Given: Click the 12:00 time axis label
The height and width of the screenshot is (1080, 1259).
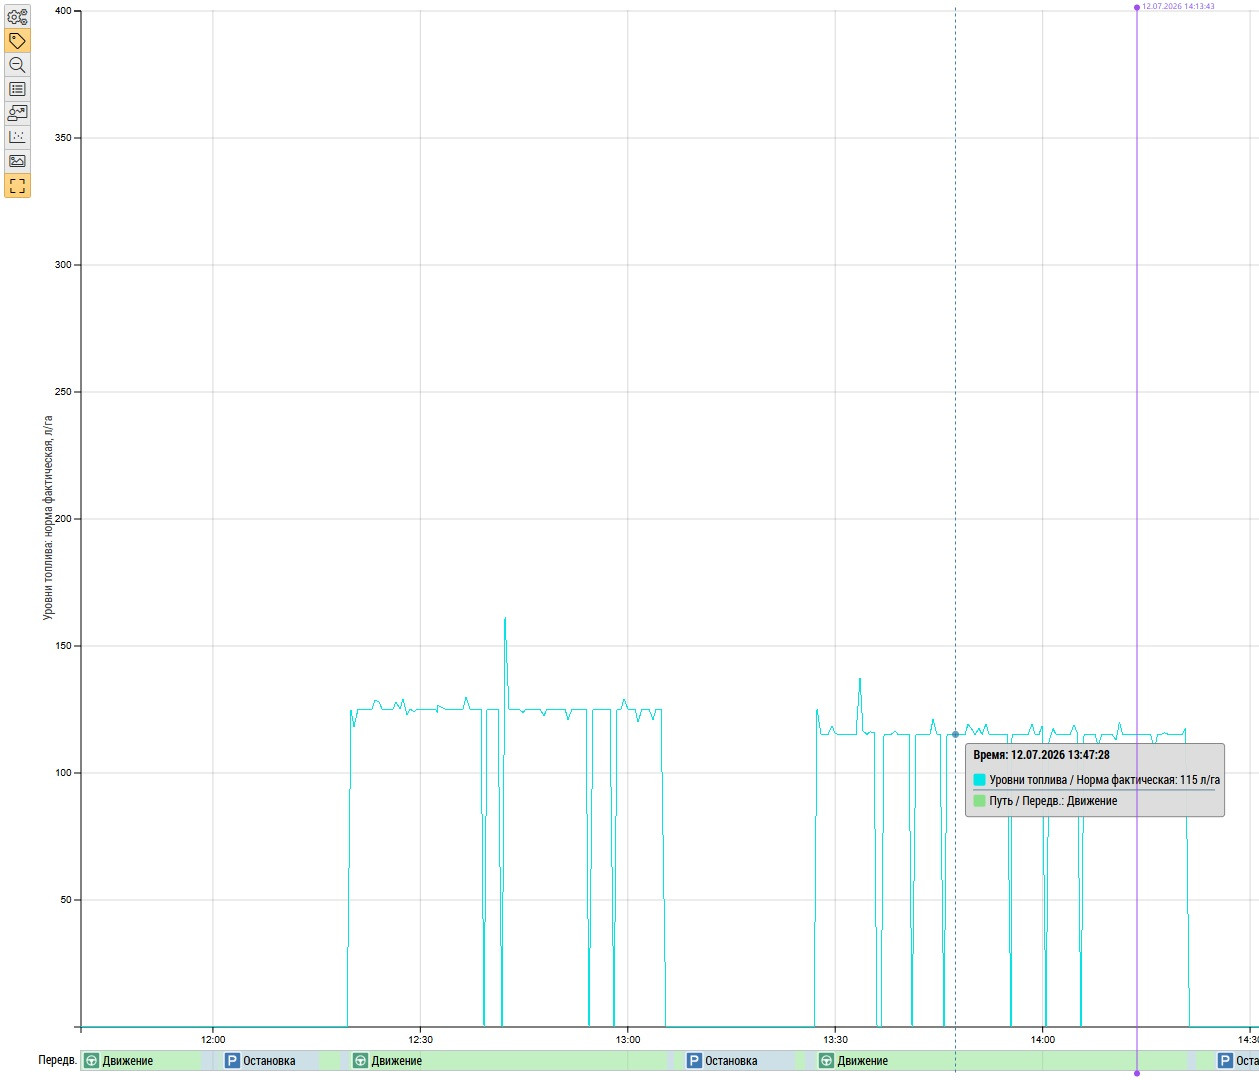Looking at the screenshot, I should [x=213, y=1040].
